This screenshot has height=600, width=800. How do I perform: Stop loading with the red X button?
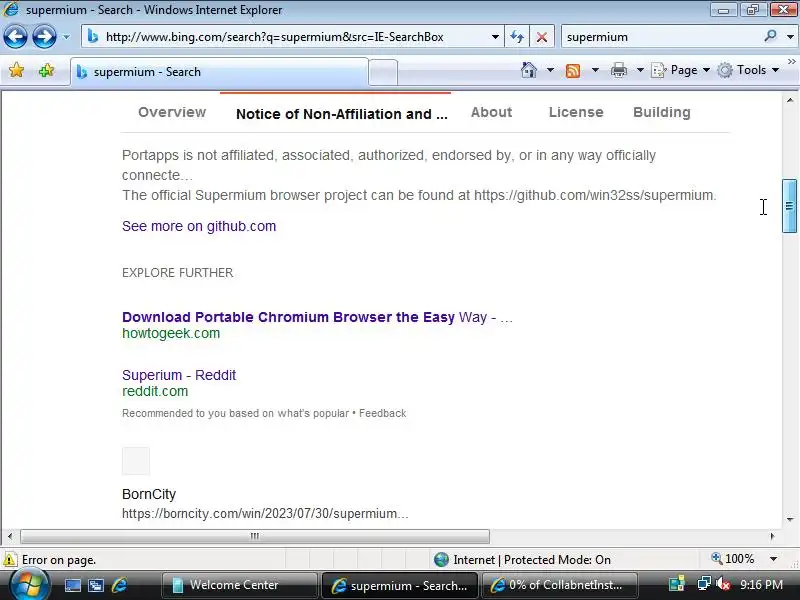click(542, 37)
